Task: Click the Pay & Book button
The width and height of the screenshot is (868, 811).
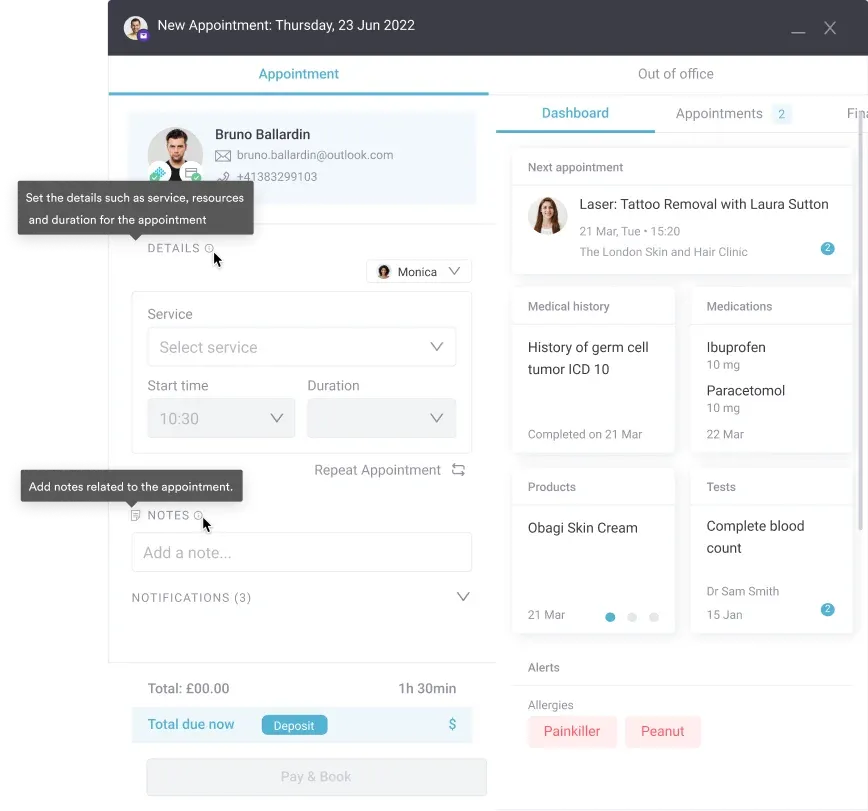Action: pos(315,777)
